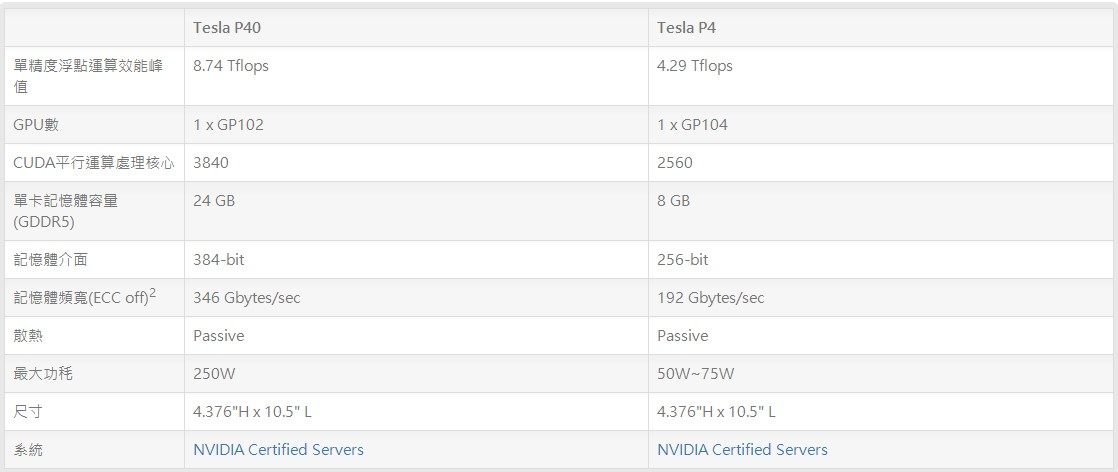
Task: Click the 2560 CUDA cores value
Action: pyautogui.click(x=675, y=163)
